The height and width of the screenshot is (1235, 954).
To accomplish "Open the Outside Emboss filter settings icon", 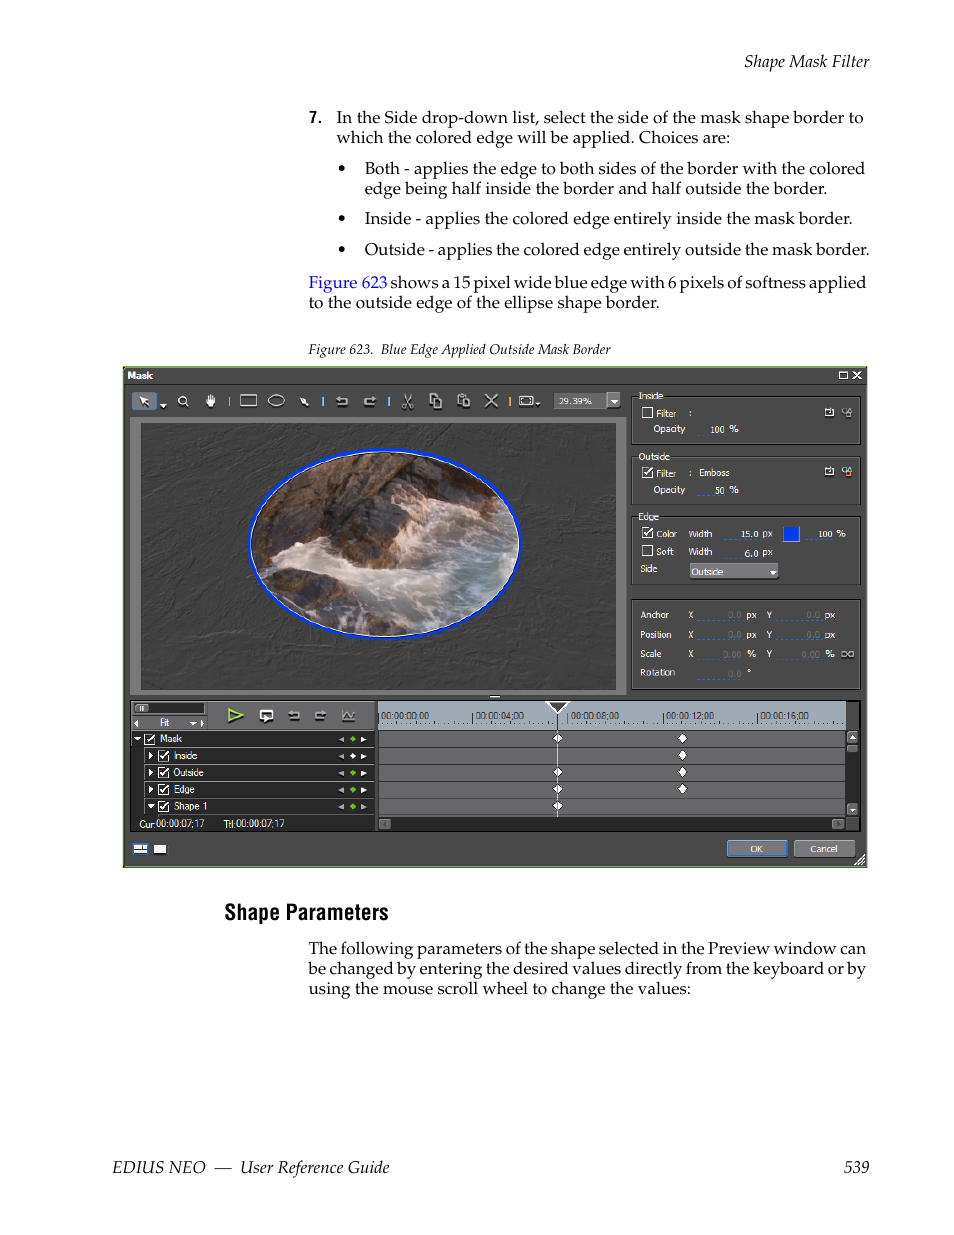I will (x=847, y=472).
